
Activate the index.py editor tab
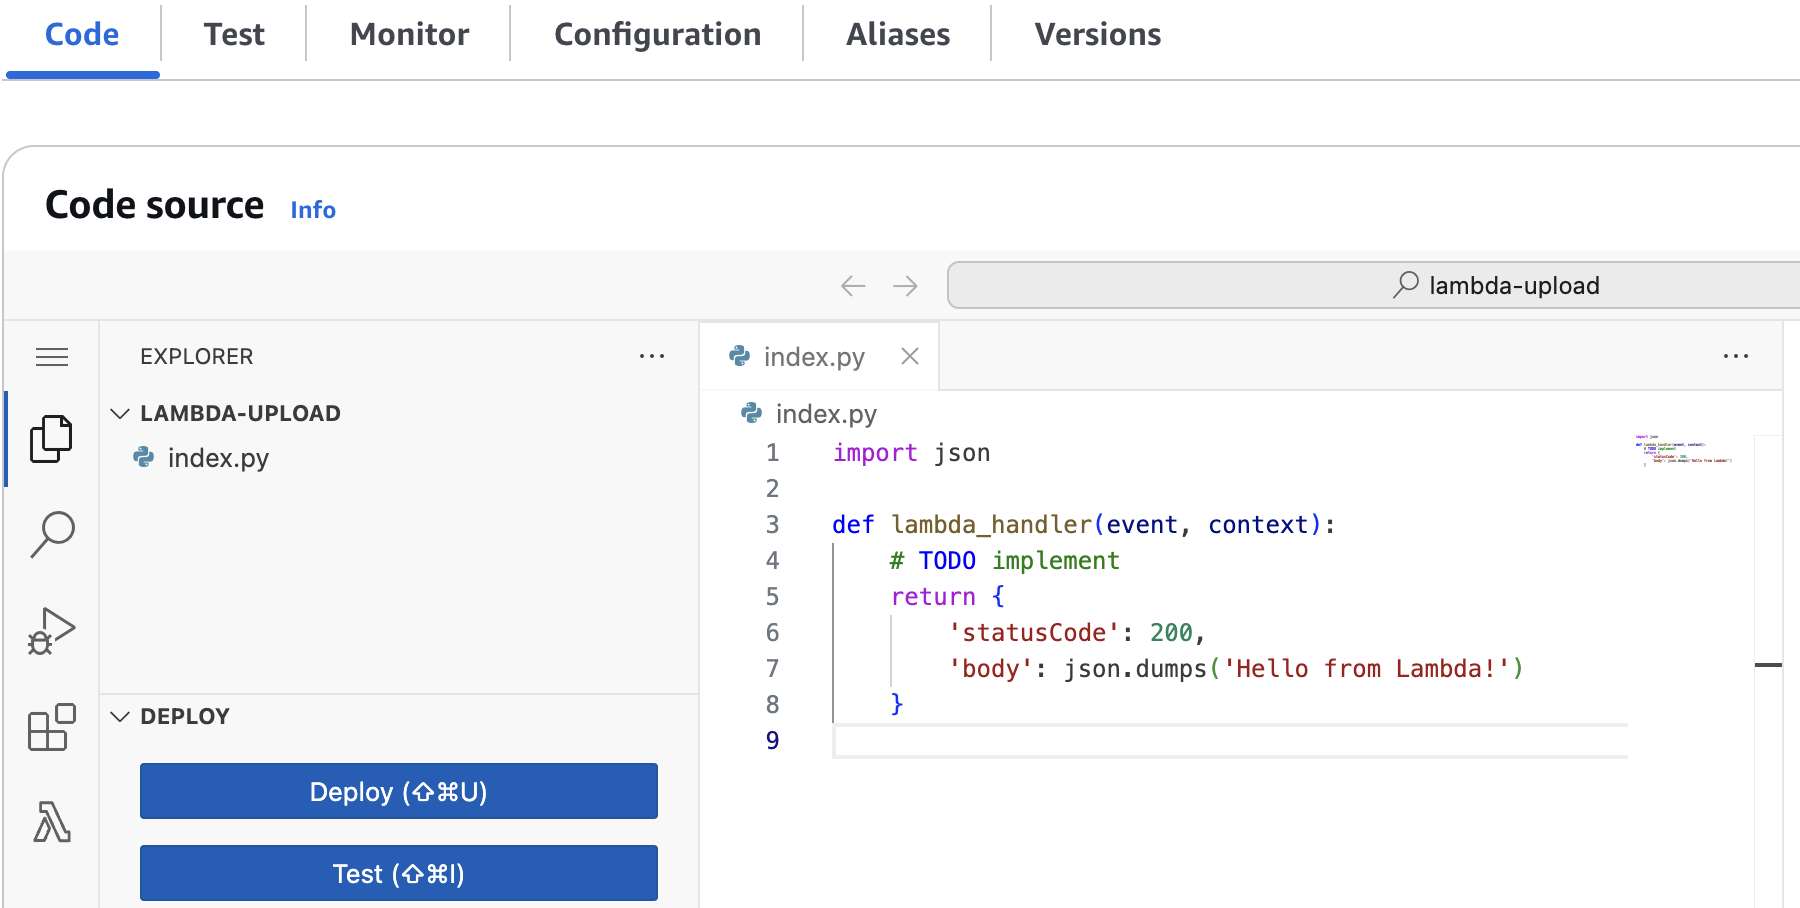(820, 356)
